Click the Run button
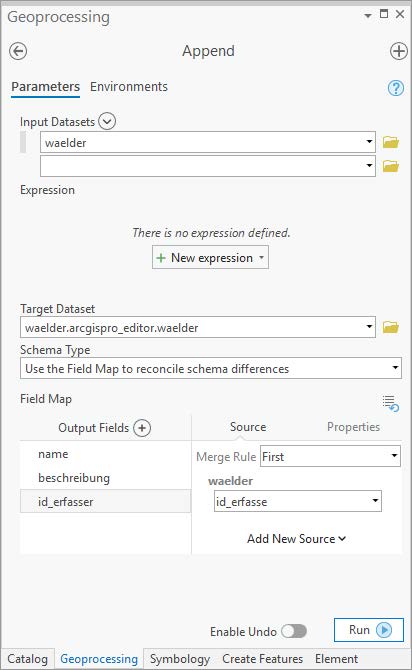The width and height of the screenshot is (412, 670). (x=369, y=630)
